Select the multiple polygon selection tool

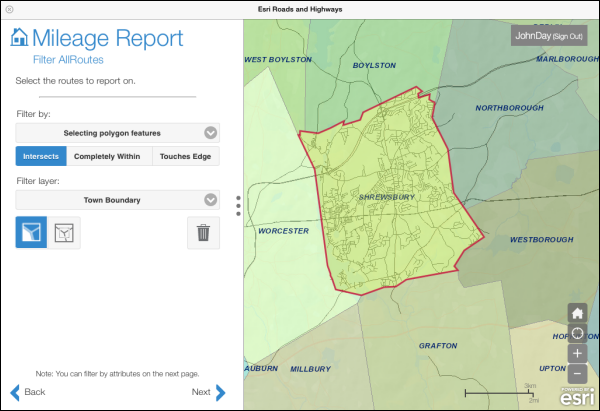coord(65,232)
